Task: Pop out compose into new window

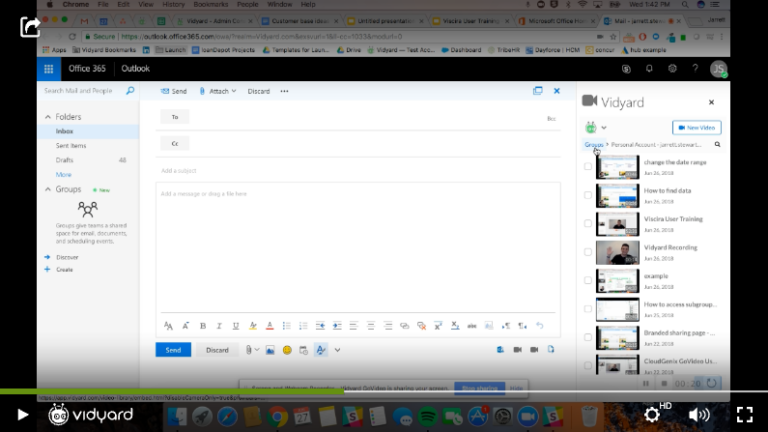Action: pos(538,91)
